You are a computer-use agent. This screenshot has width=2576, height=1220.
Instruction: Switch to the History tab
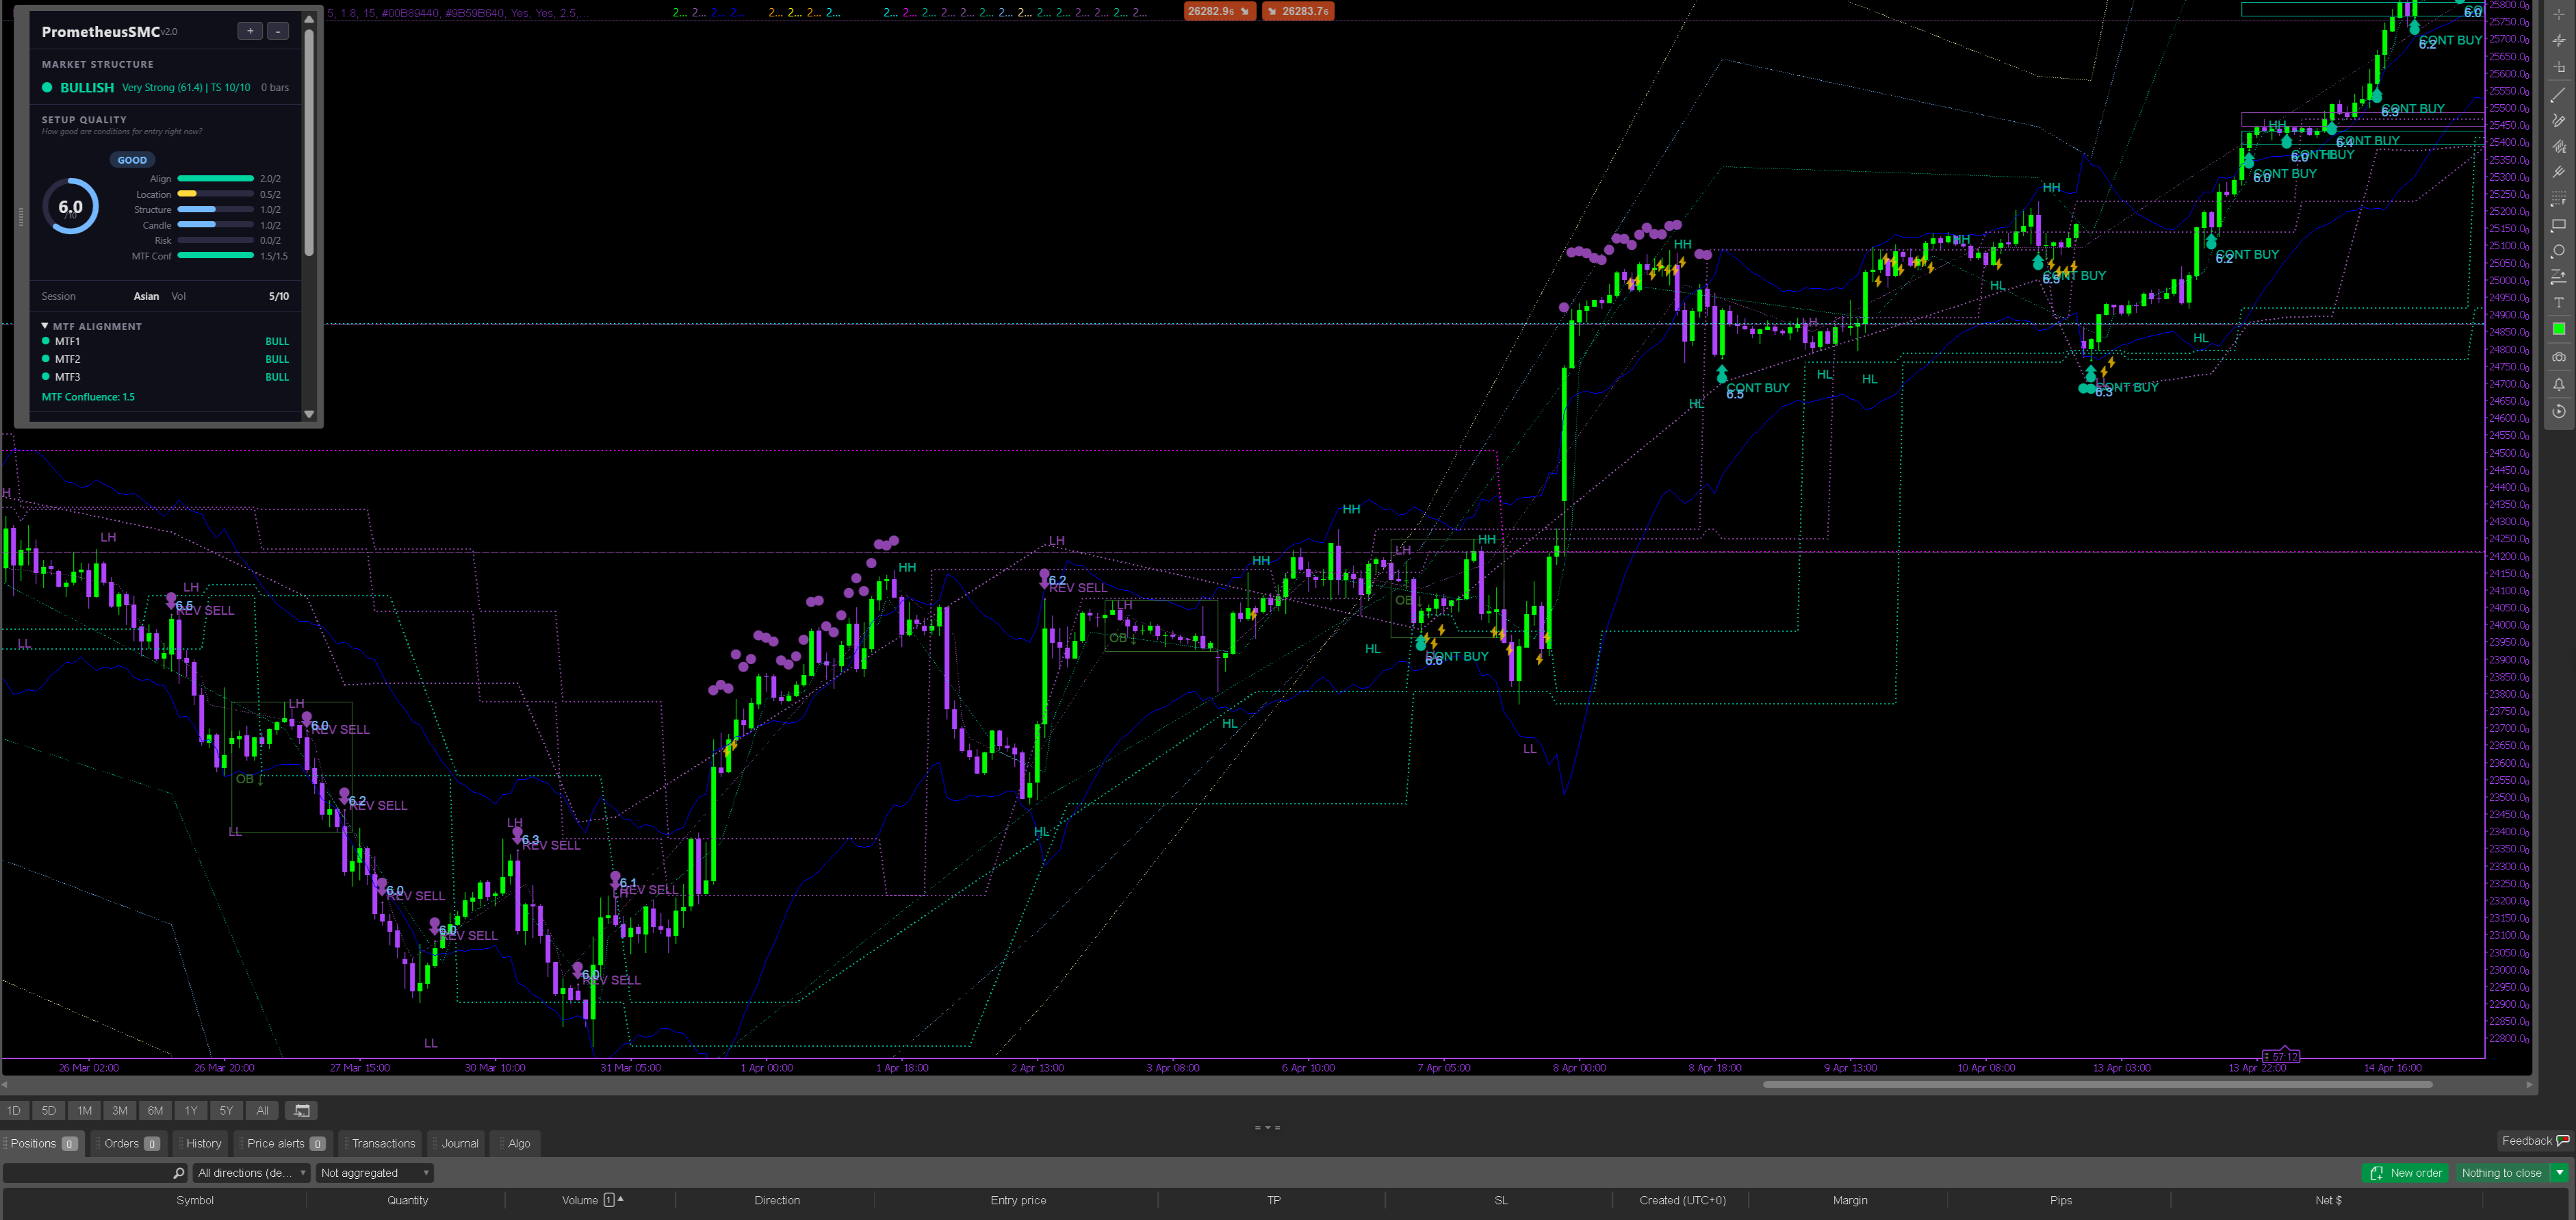click(203, 1143)
